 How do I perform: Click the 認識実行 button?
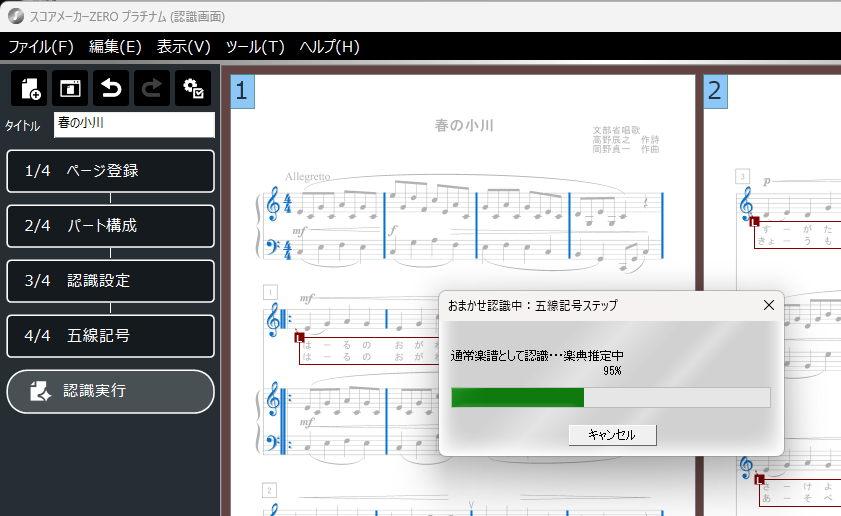click(110, 391)
